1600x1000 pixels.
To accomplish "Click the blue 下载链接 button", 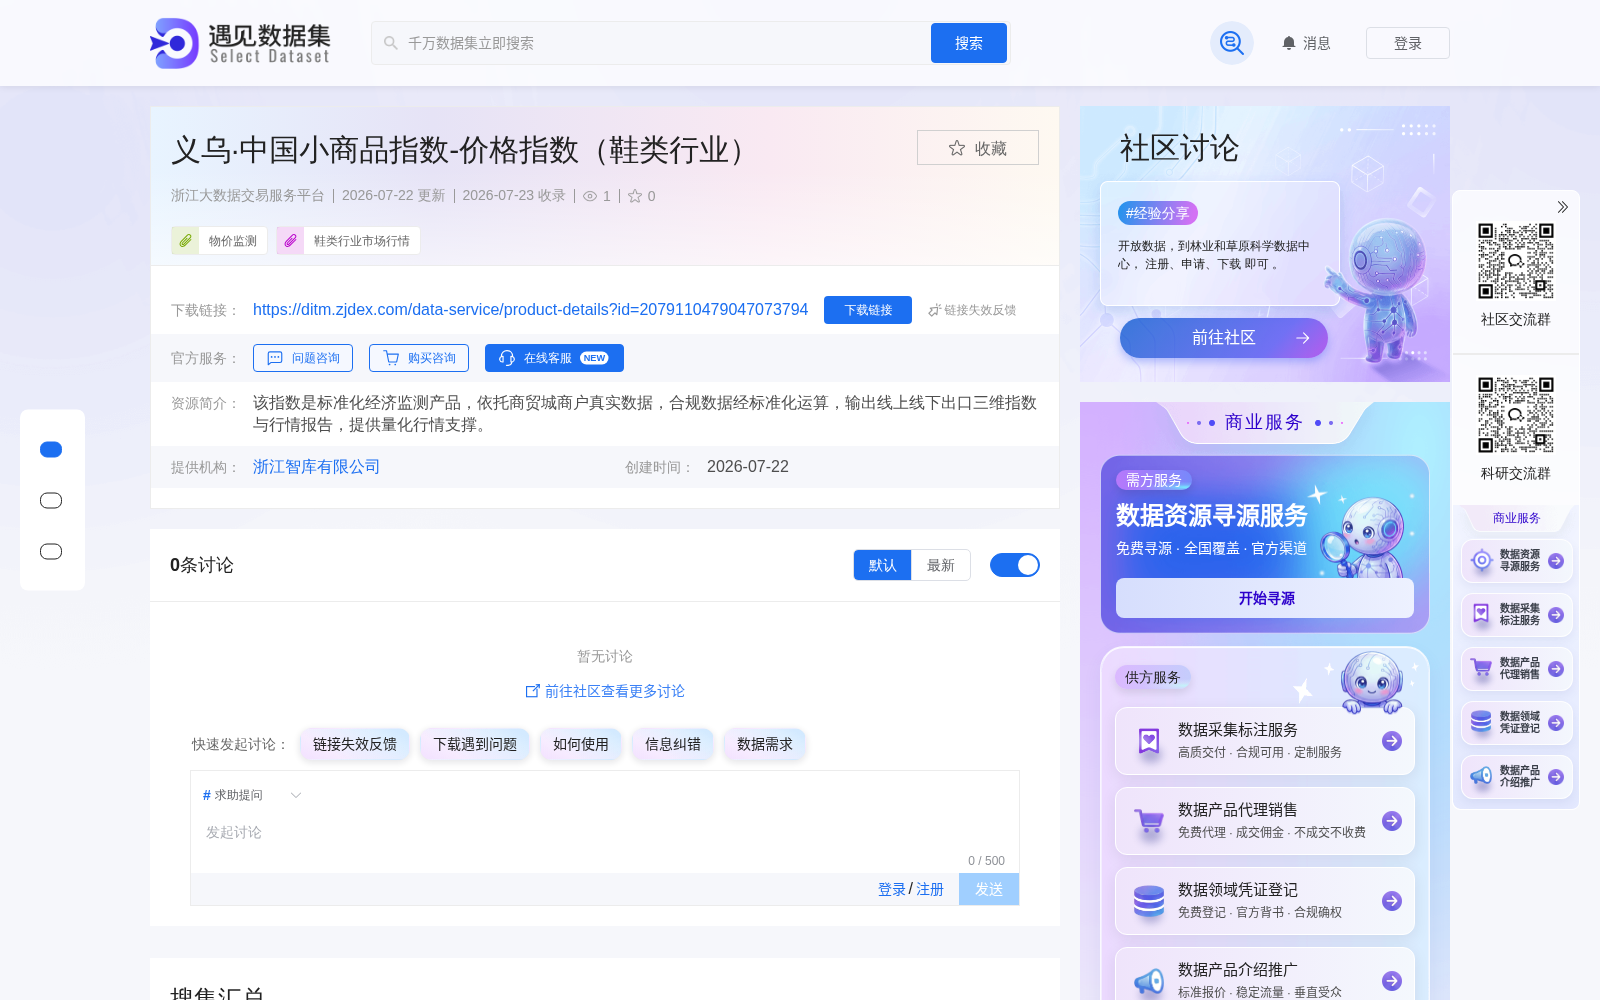I will (868, 310).
